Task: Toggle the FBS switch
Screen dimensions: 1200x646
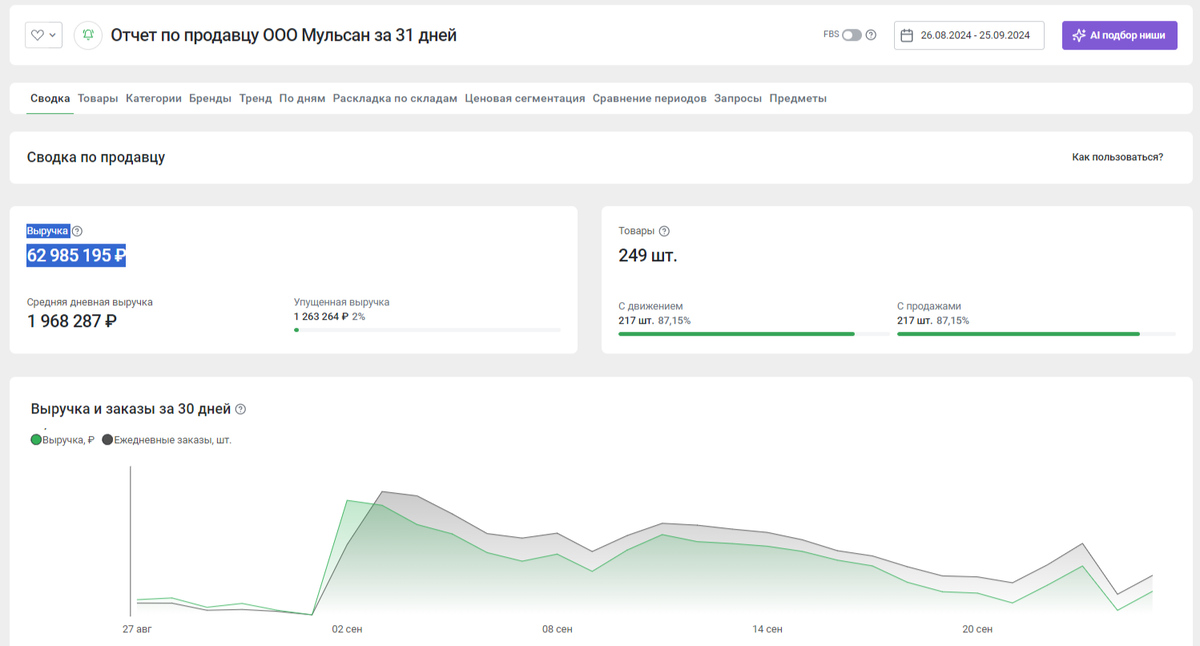Action: 851,35
